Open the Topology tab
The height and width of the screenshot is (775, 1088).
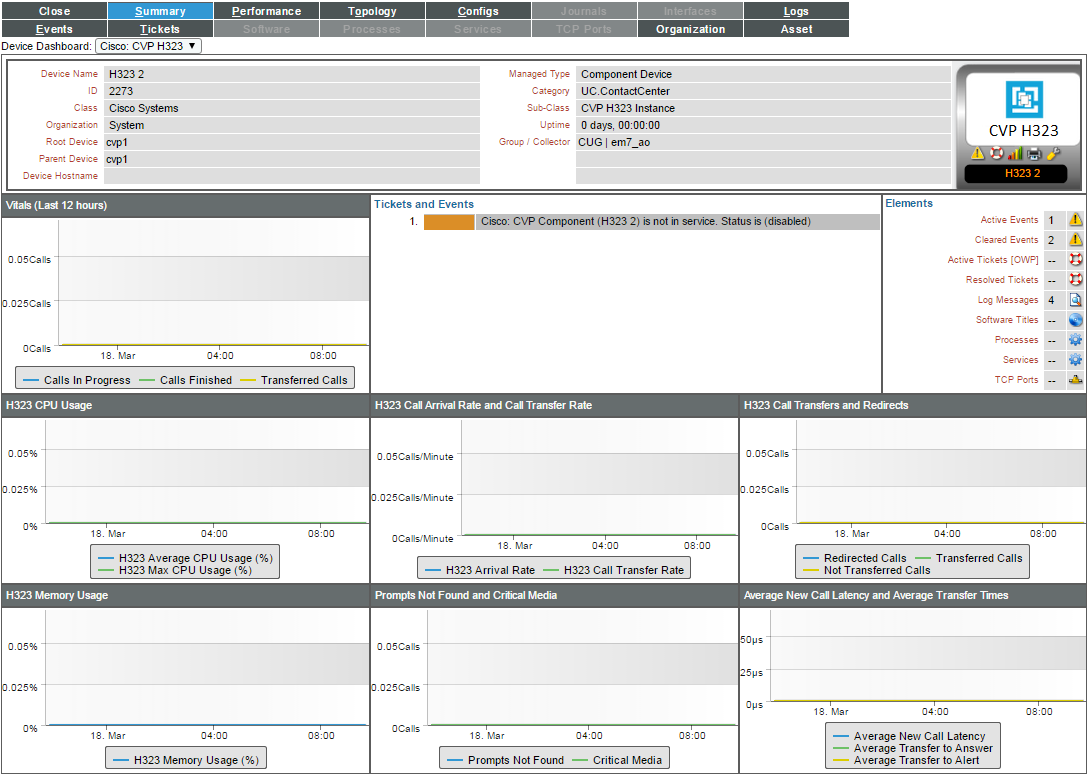click(x=373, y=11)
